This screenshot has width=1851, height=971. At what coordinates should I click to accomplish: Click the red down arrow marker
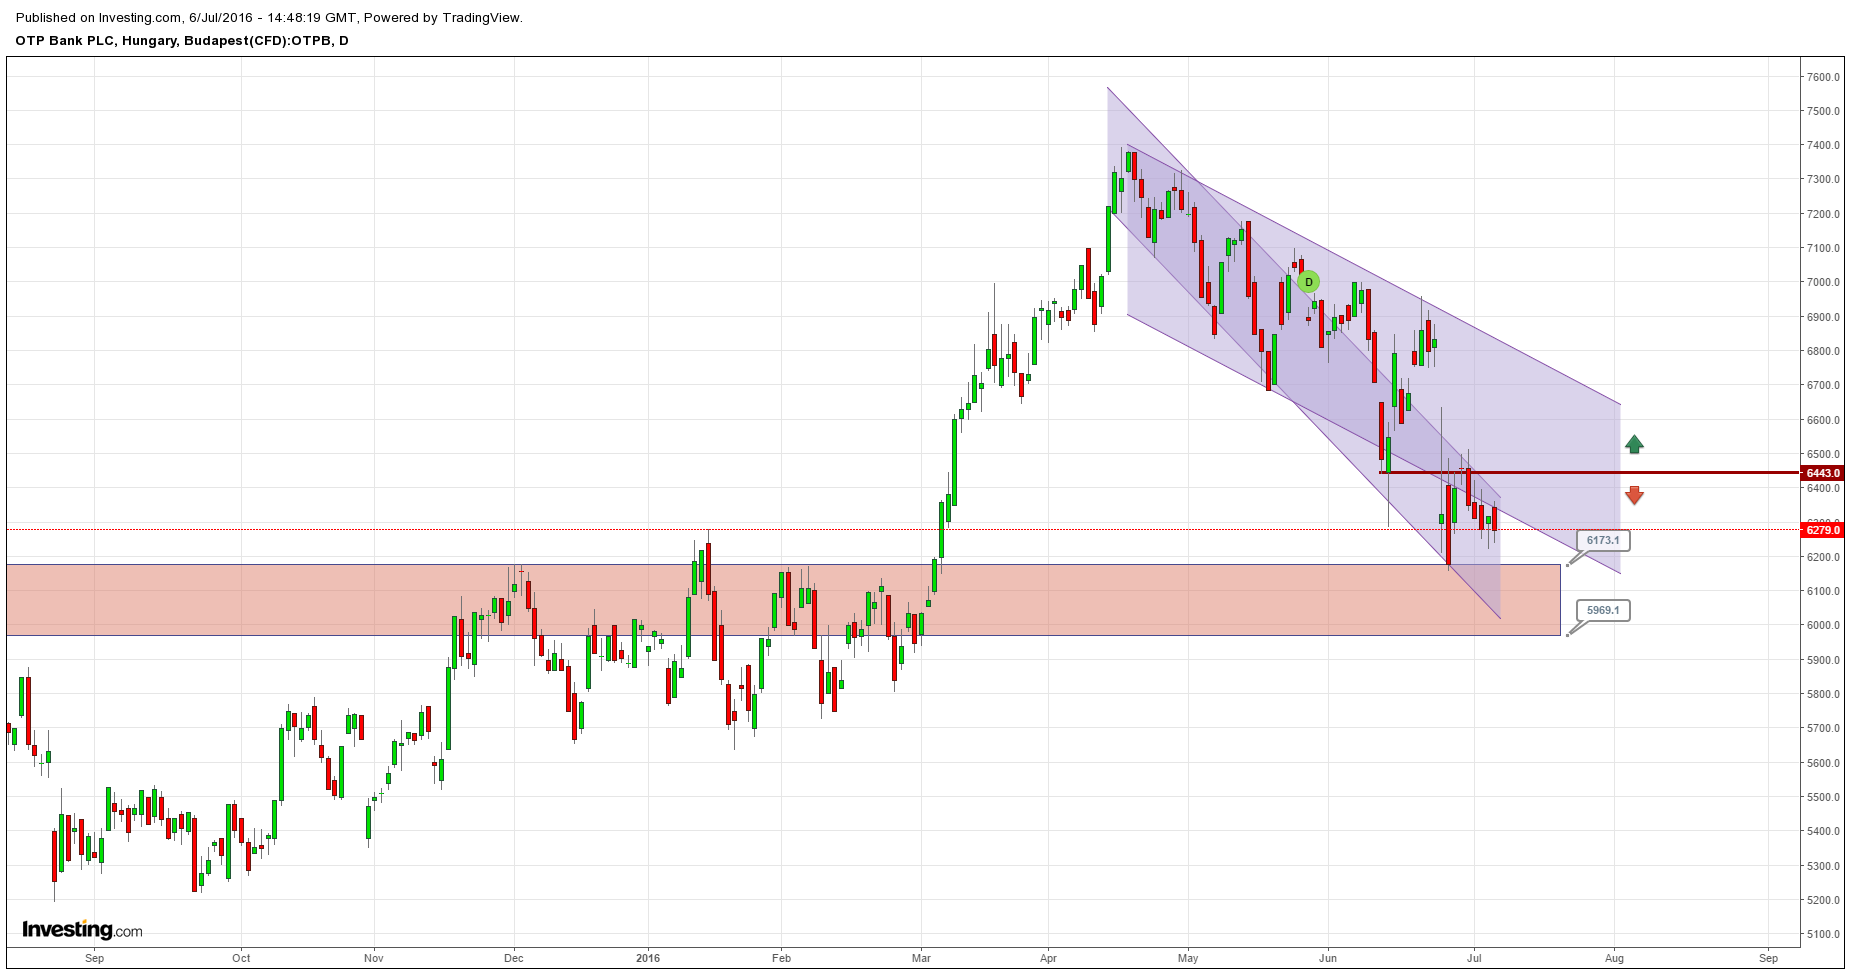click(x=1634, y=495)
